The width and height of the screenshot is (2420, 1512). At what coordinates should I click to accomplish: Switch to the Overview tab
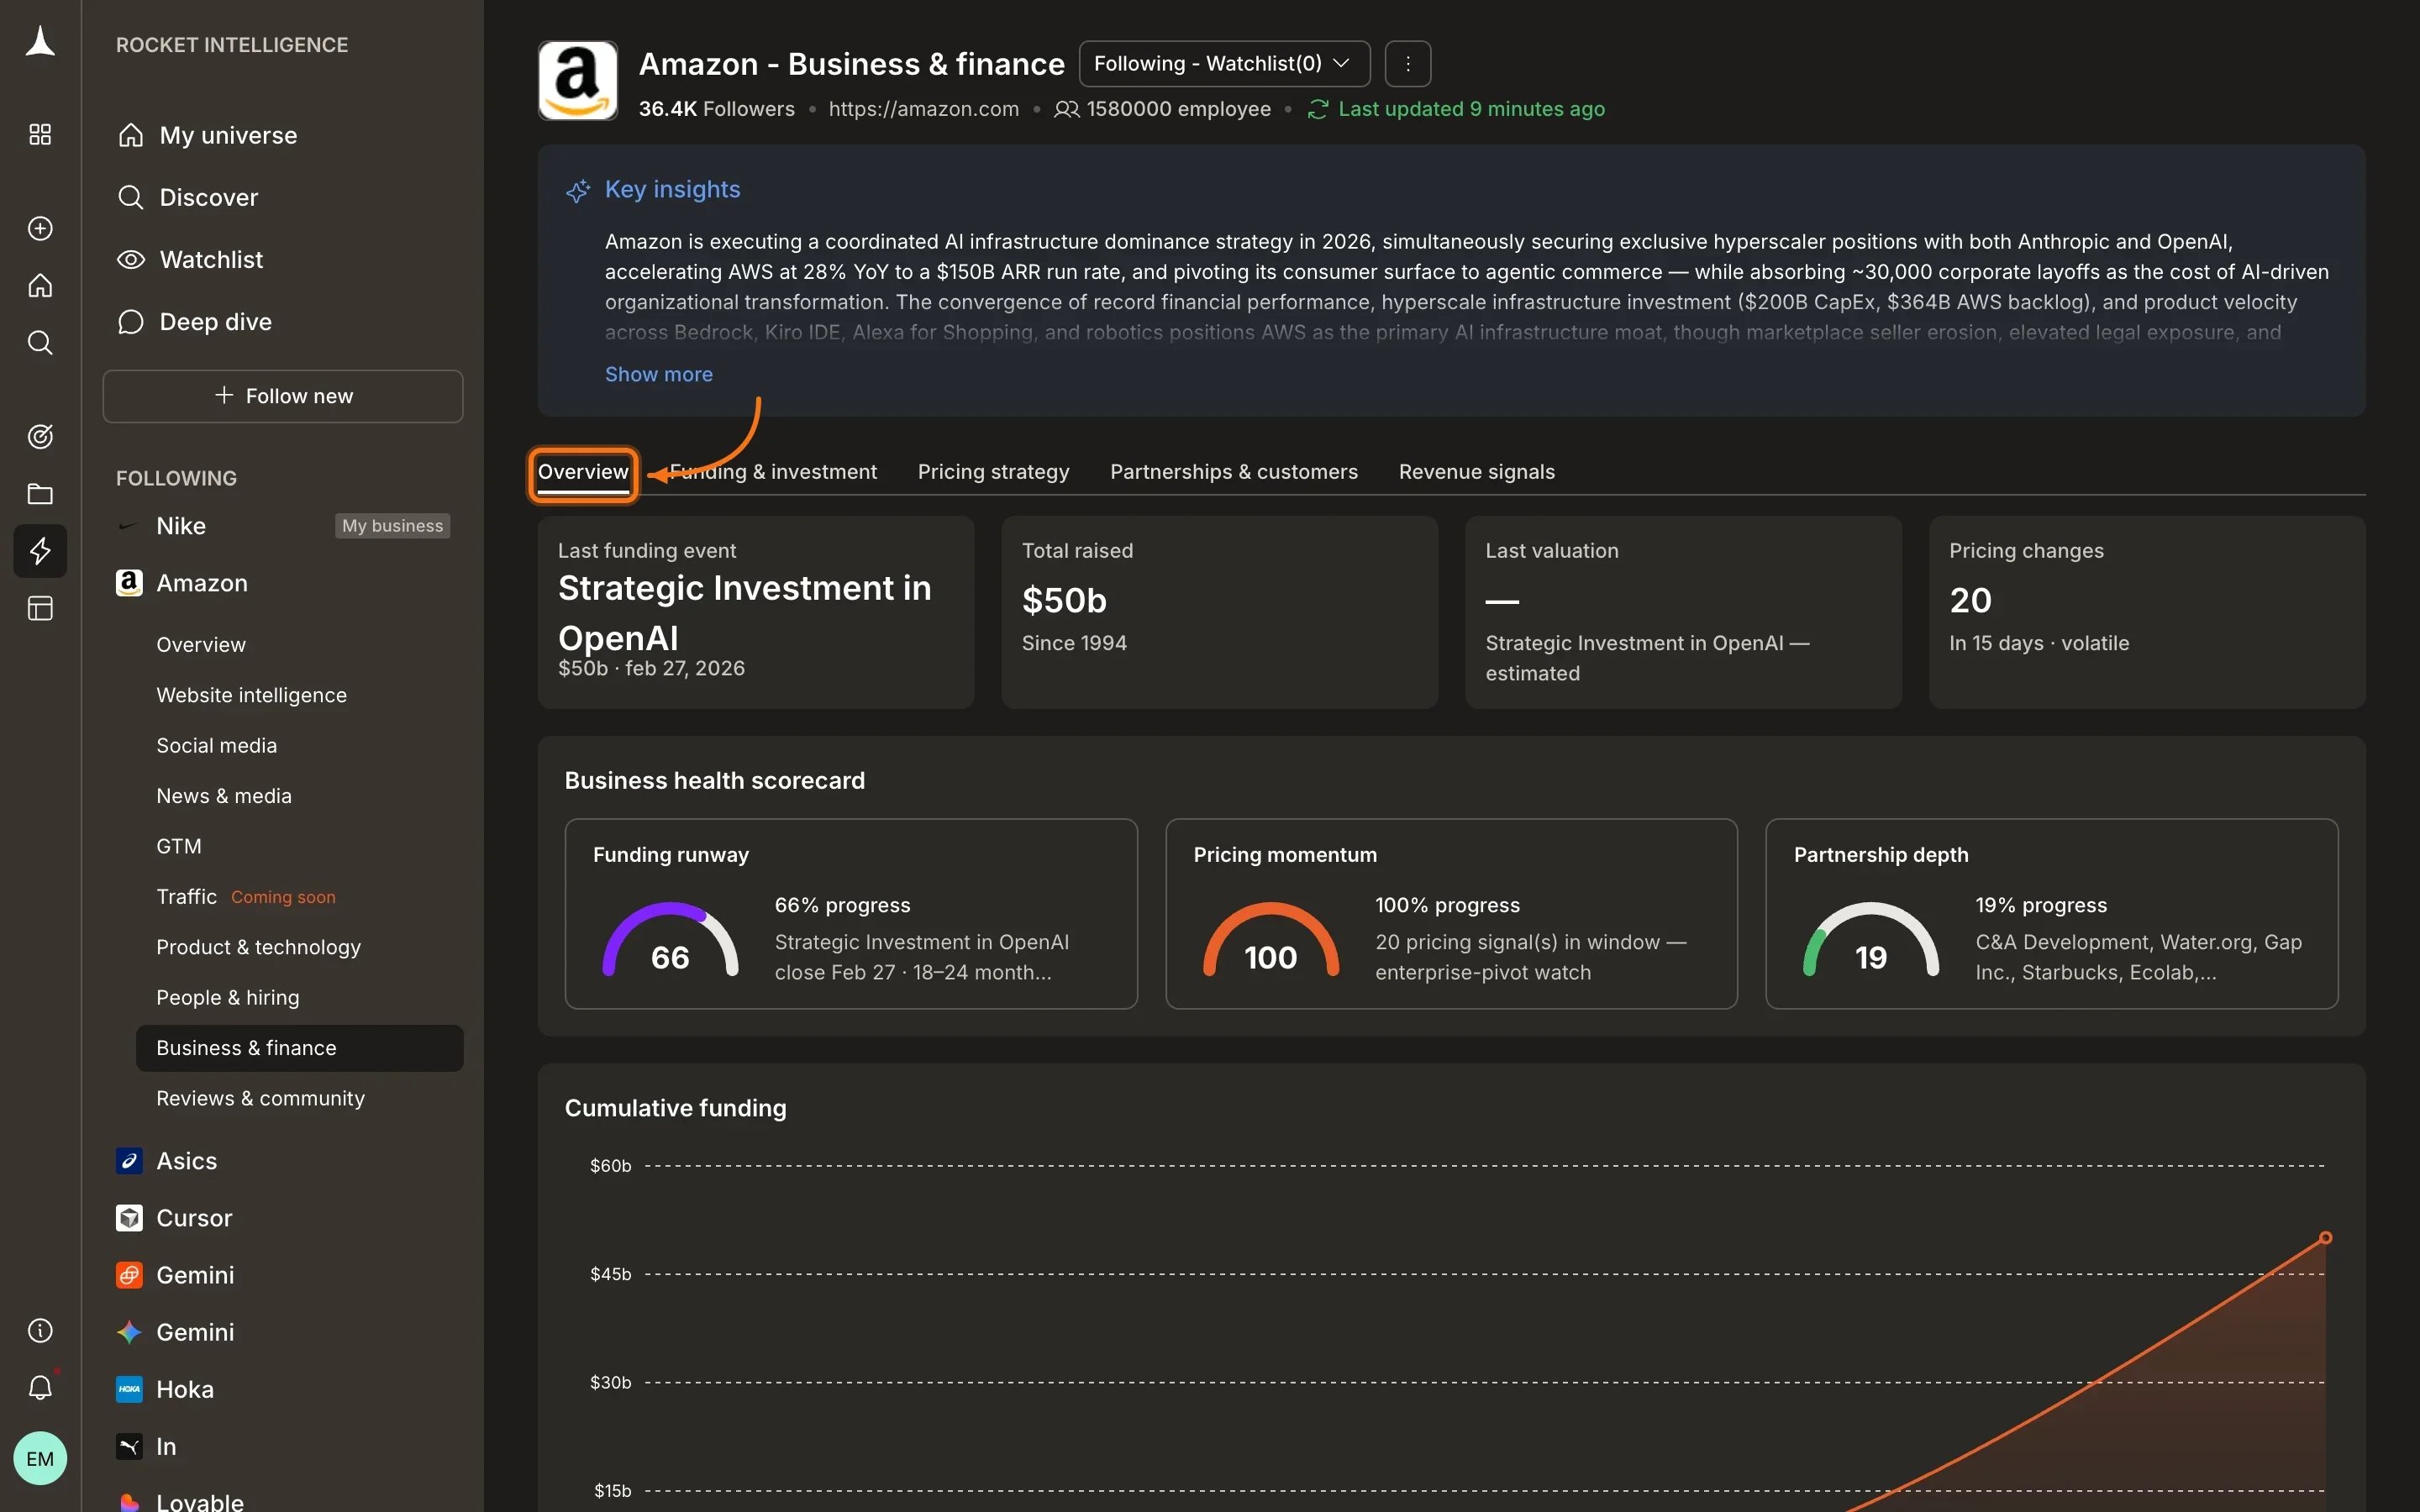click(x=583, y=472)
